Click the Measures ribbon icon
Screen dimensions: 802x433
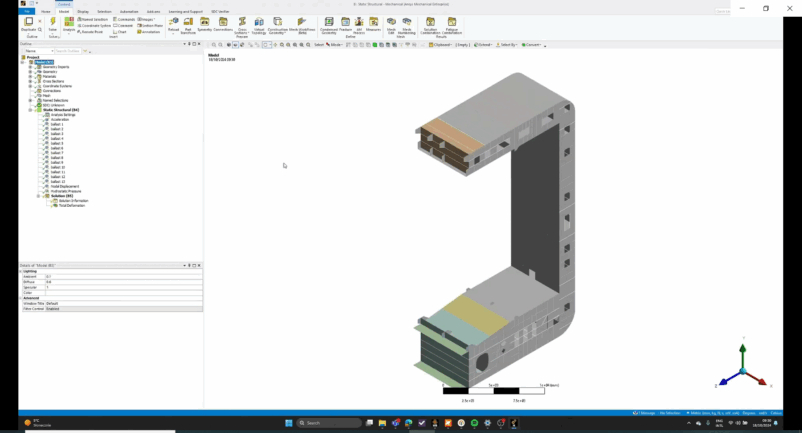[x=373, y=21]
